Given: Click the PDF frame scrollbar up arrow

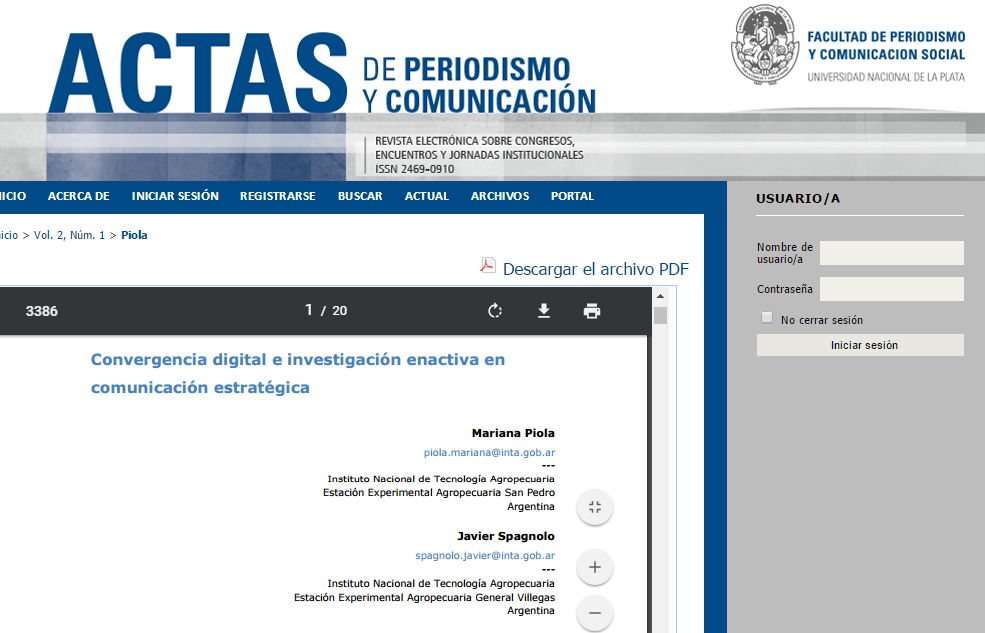Looking at the screenshot, I should [x=660, y=295].
